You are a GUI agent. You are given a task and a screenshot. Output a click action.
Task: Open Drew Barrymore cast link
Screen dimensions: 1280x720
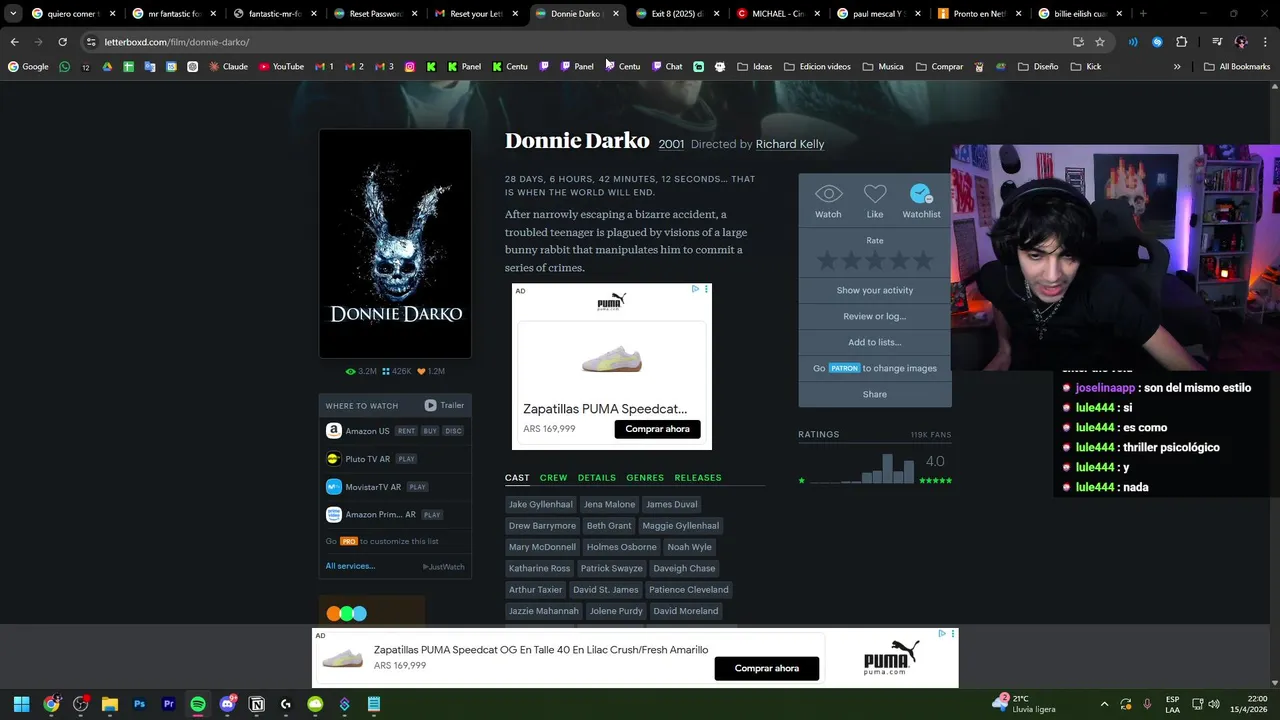(x=542, y=526)
